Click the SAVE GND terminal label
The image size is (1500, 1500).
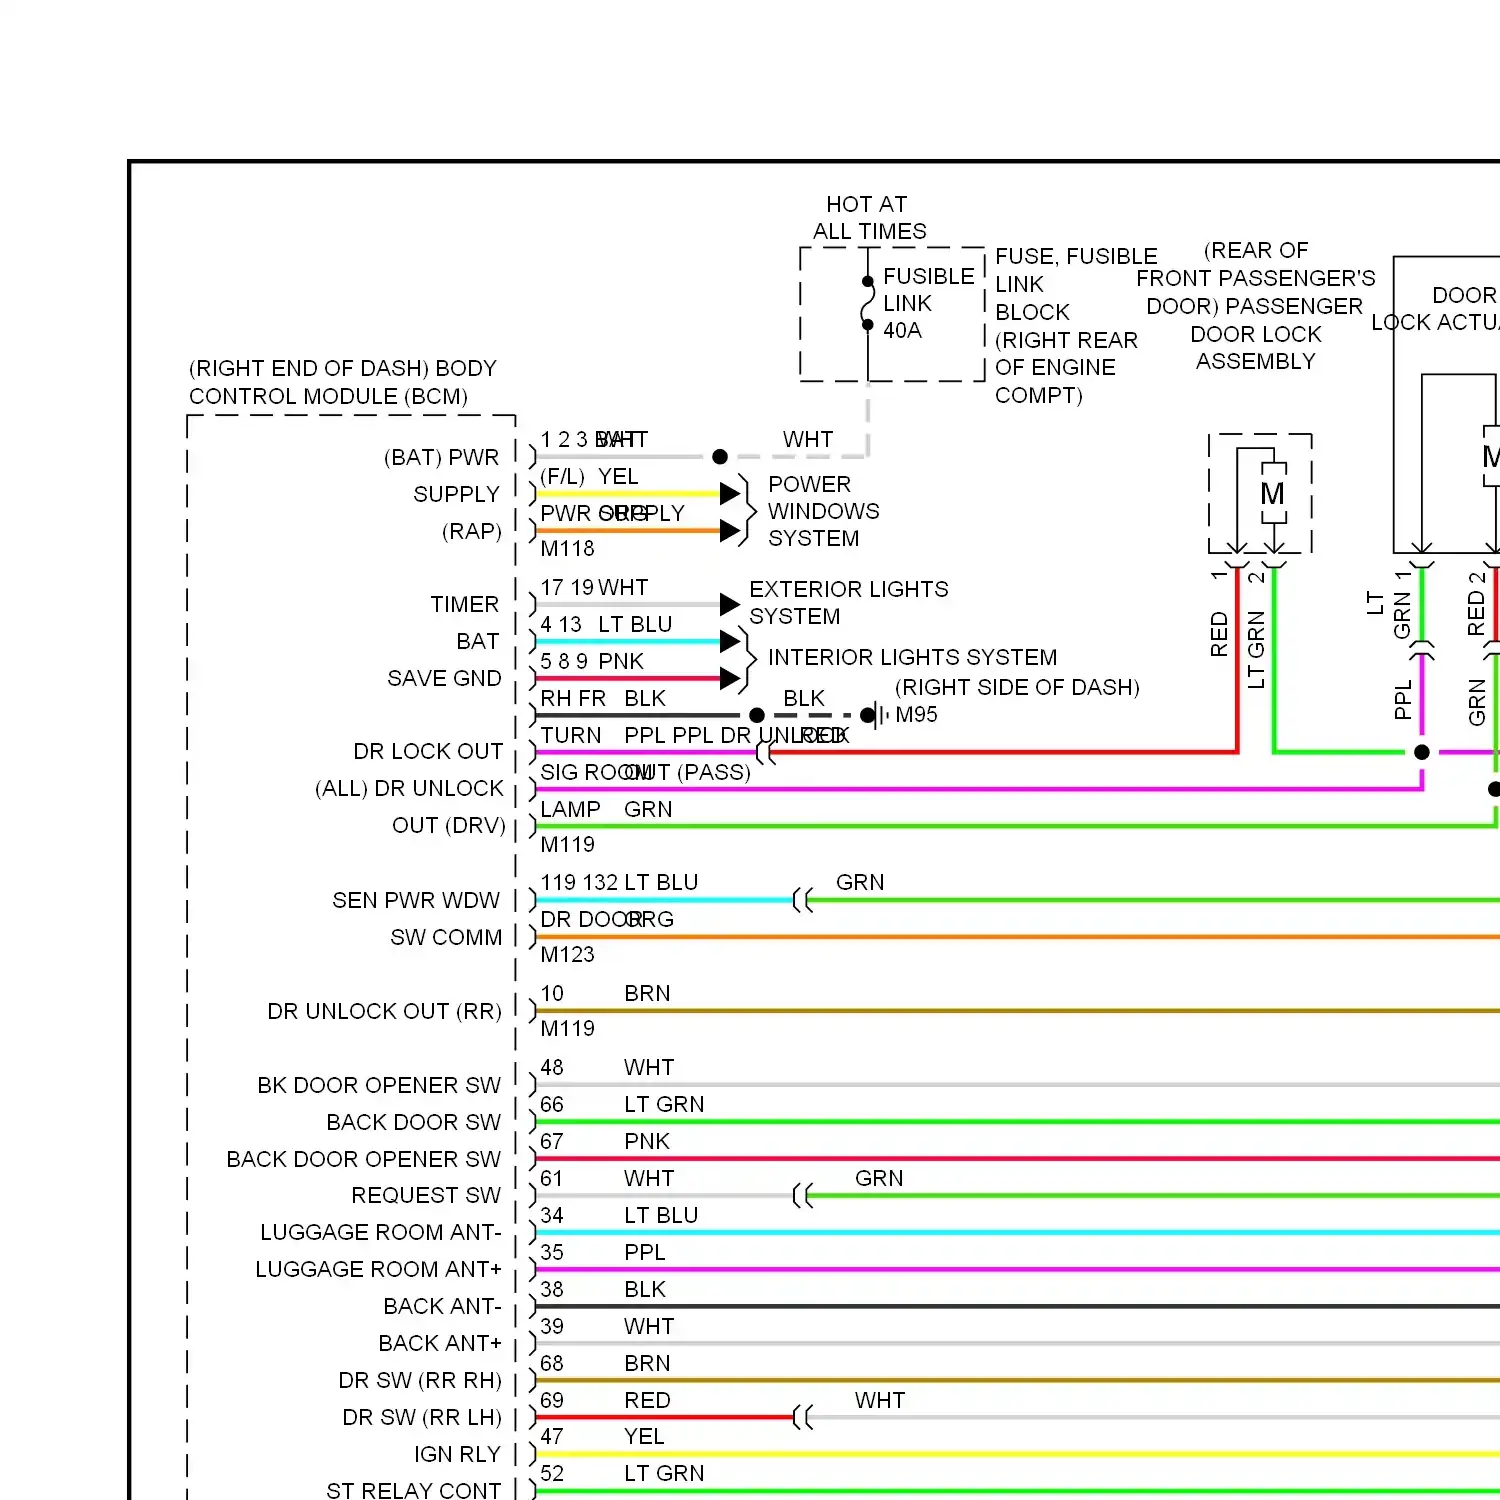pyautogui.click(x=444, y=678)
